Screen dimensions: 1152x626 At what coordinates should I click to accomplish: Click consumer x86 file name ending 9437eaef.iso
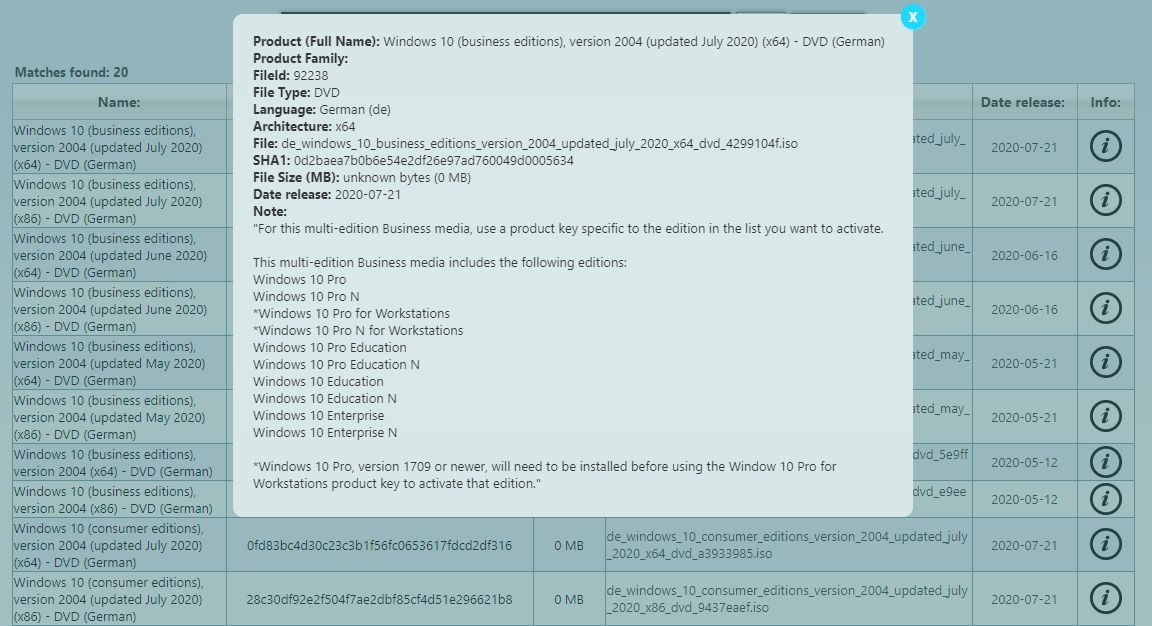pos(787,599)
